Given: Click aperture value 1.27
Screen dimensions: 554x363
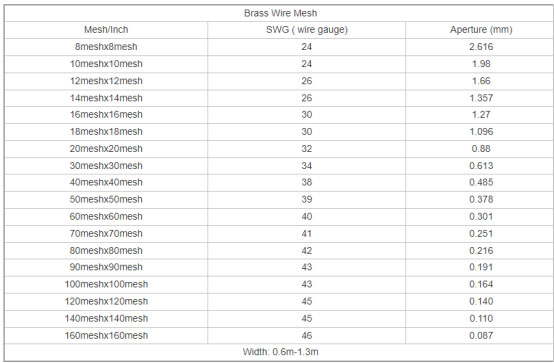Looking at the screenshot, I should click(481, 115).
